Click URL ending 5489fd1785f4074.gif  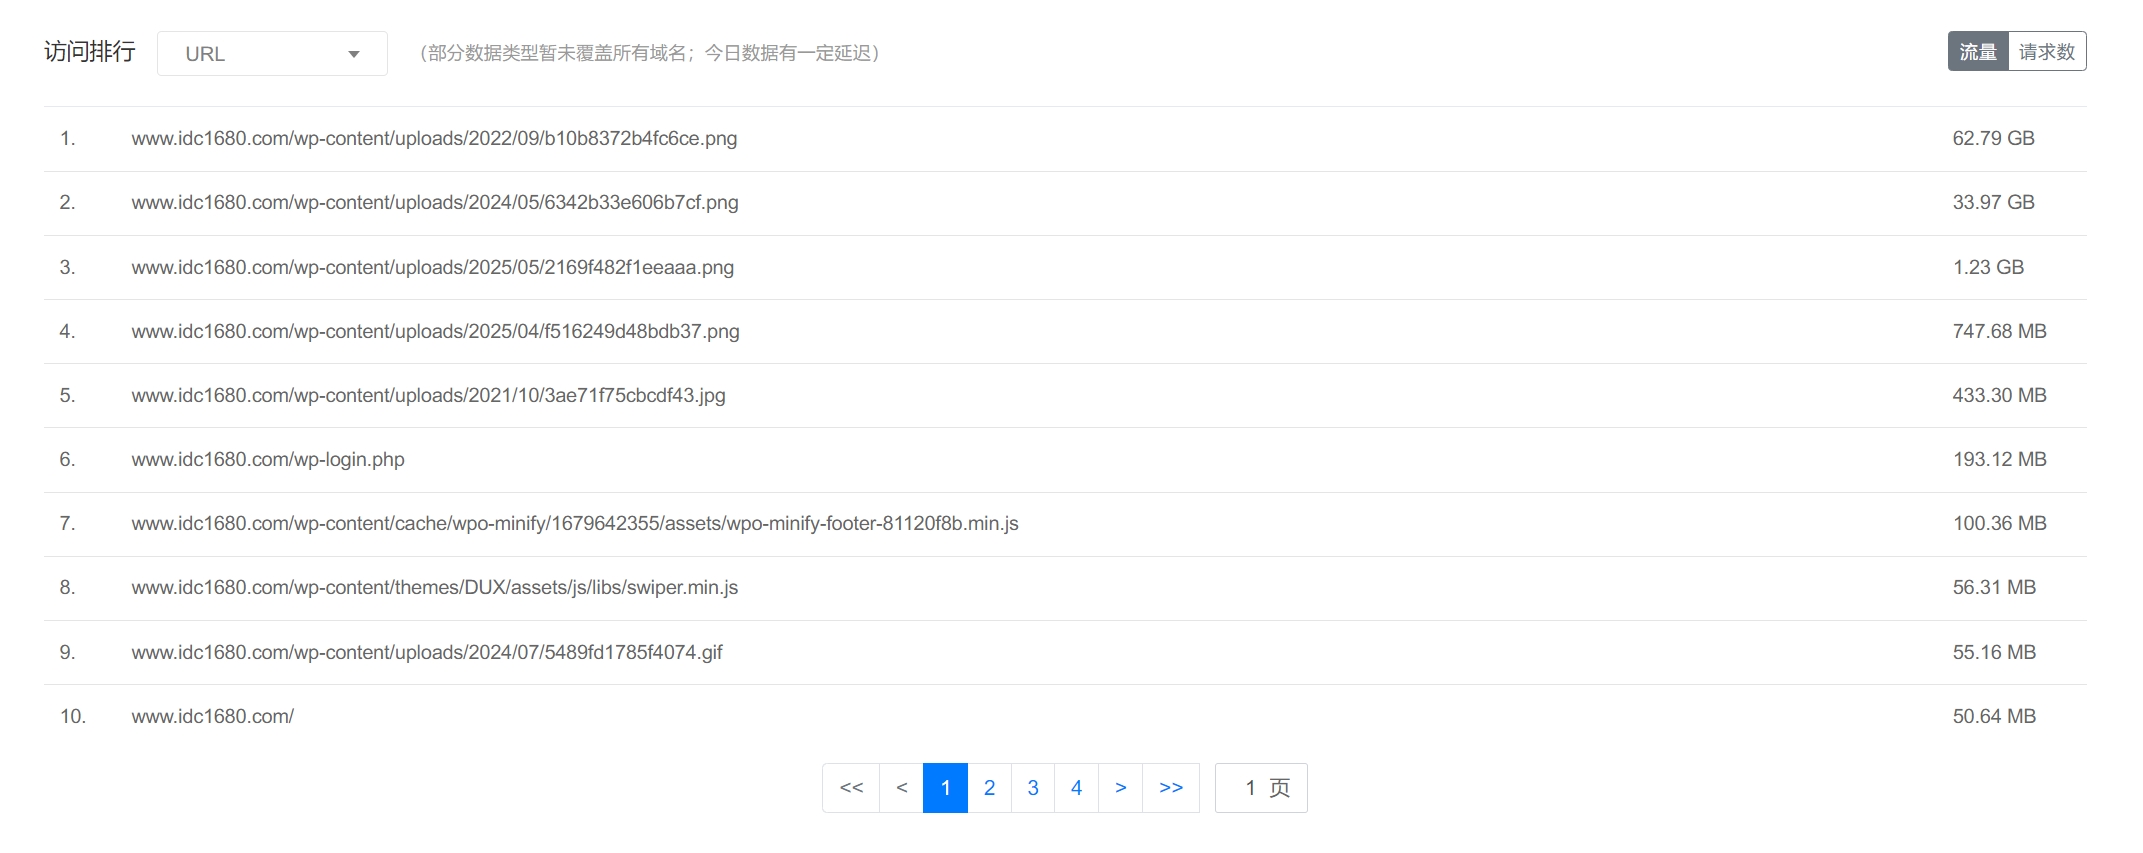click(427, 653)
